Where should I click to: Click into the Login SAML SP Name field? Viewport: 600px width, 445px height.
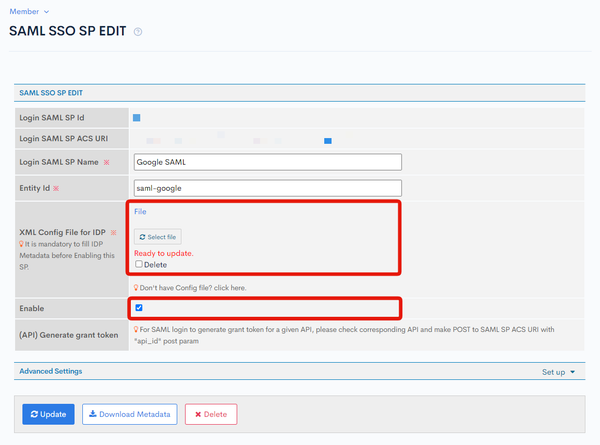click(x=267, y=162)
